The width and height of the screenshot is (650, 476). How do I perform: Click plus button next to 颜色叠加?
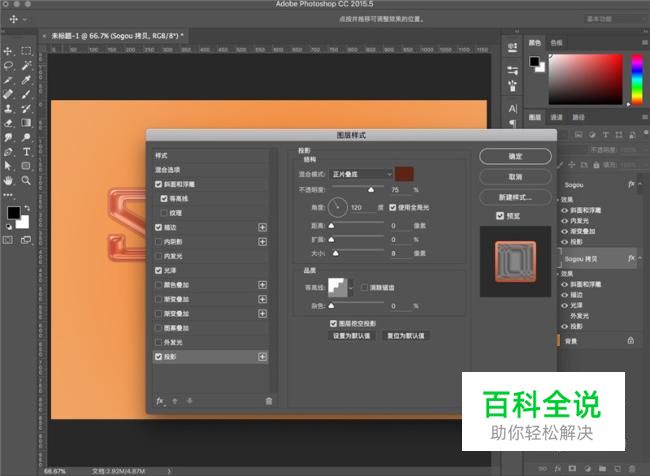point(262,285)
